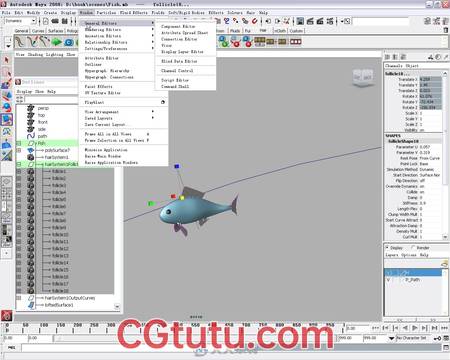
Task: Select the Display radio button in layer editor
Action: coord(387,248)
